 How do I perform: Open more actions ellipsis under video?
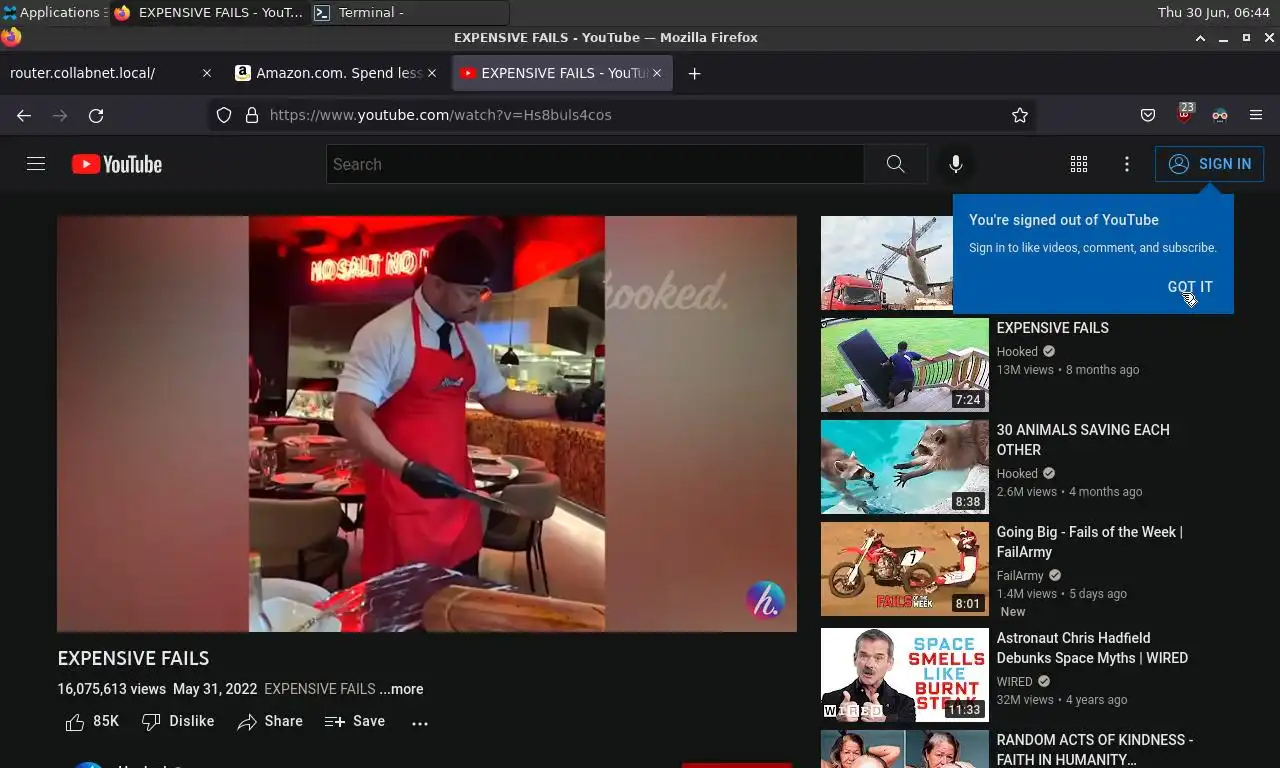(x=420, y=722)
